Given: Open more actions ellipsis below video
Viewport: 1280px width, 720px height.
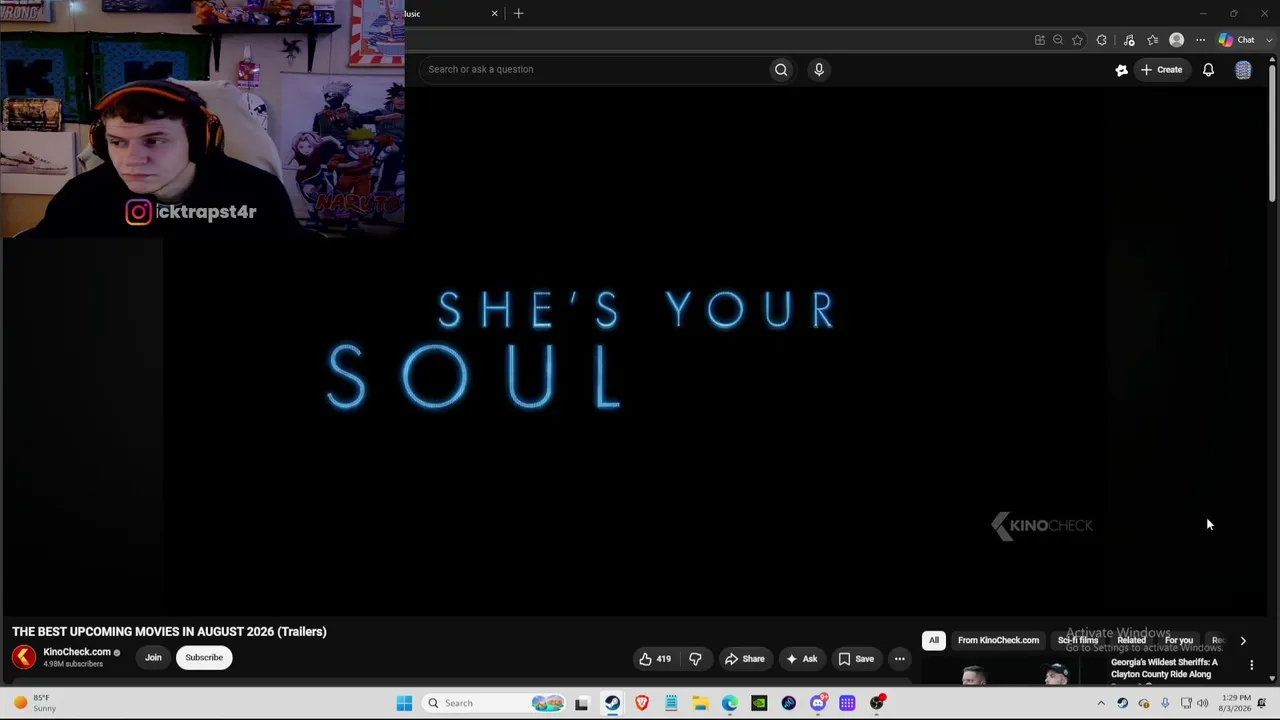Looking at the screenshot, I should click(x=900, y=659).
